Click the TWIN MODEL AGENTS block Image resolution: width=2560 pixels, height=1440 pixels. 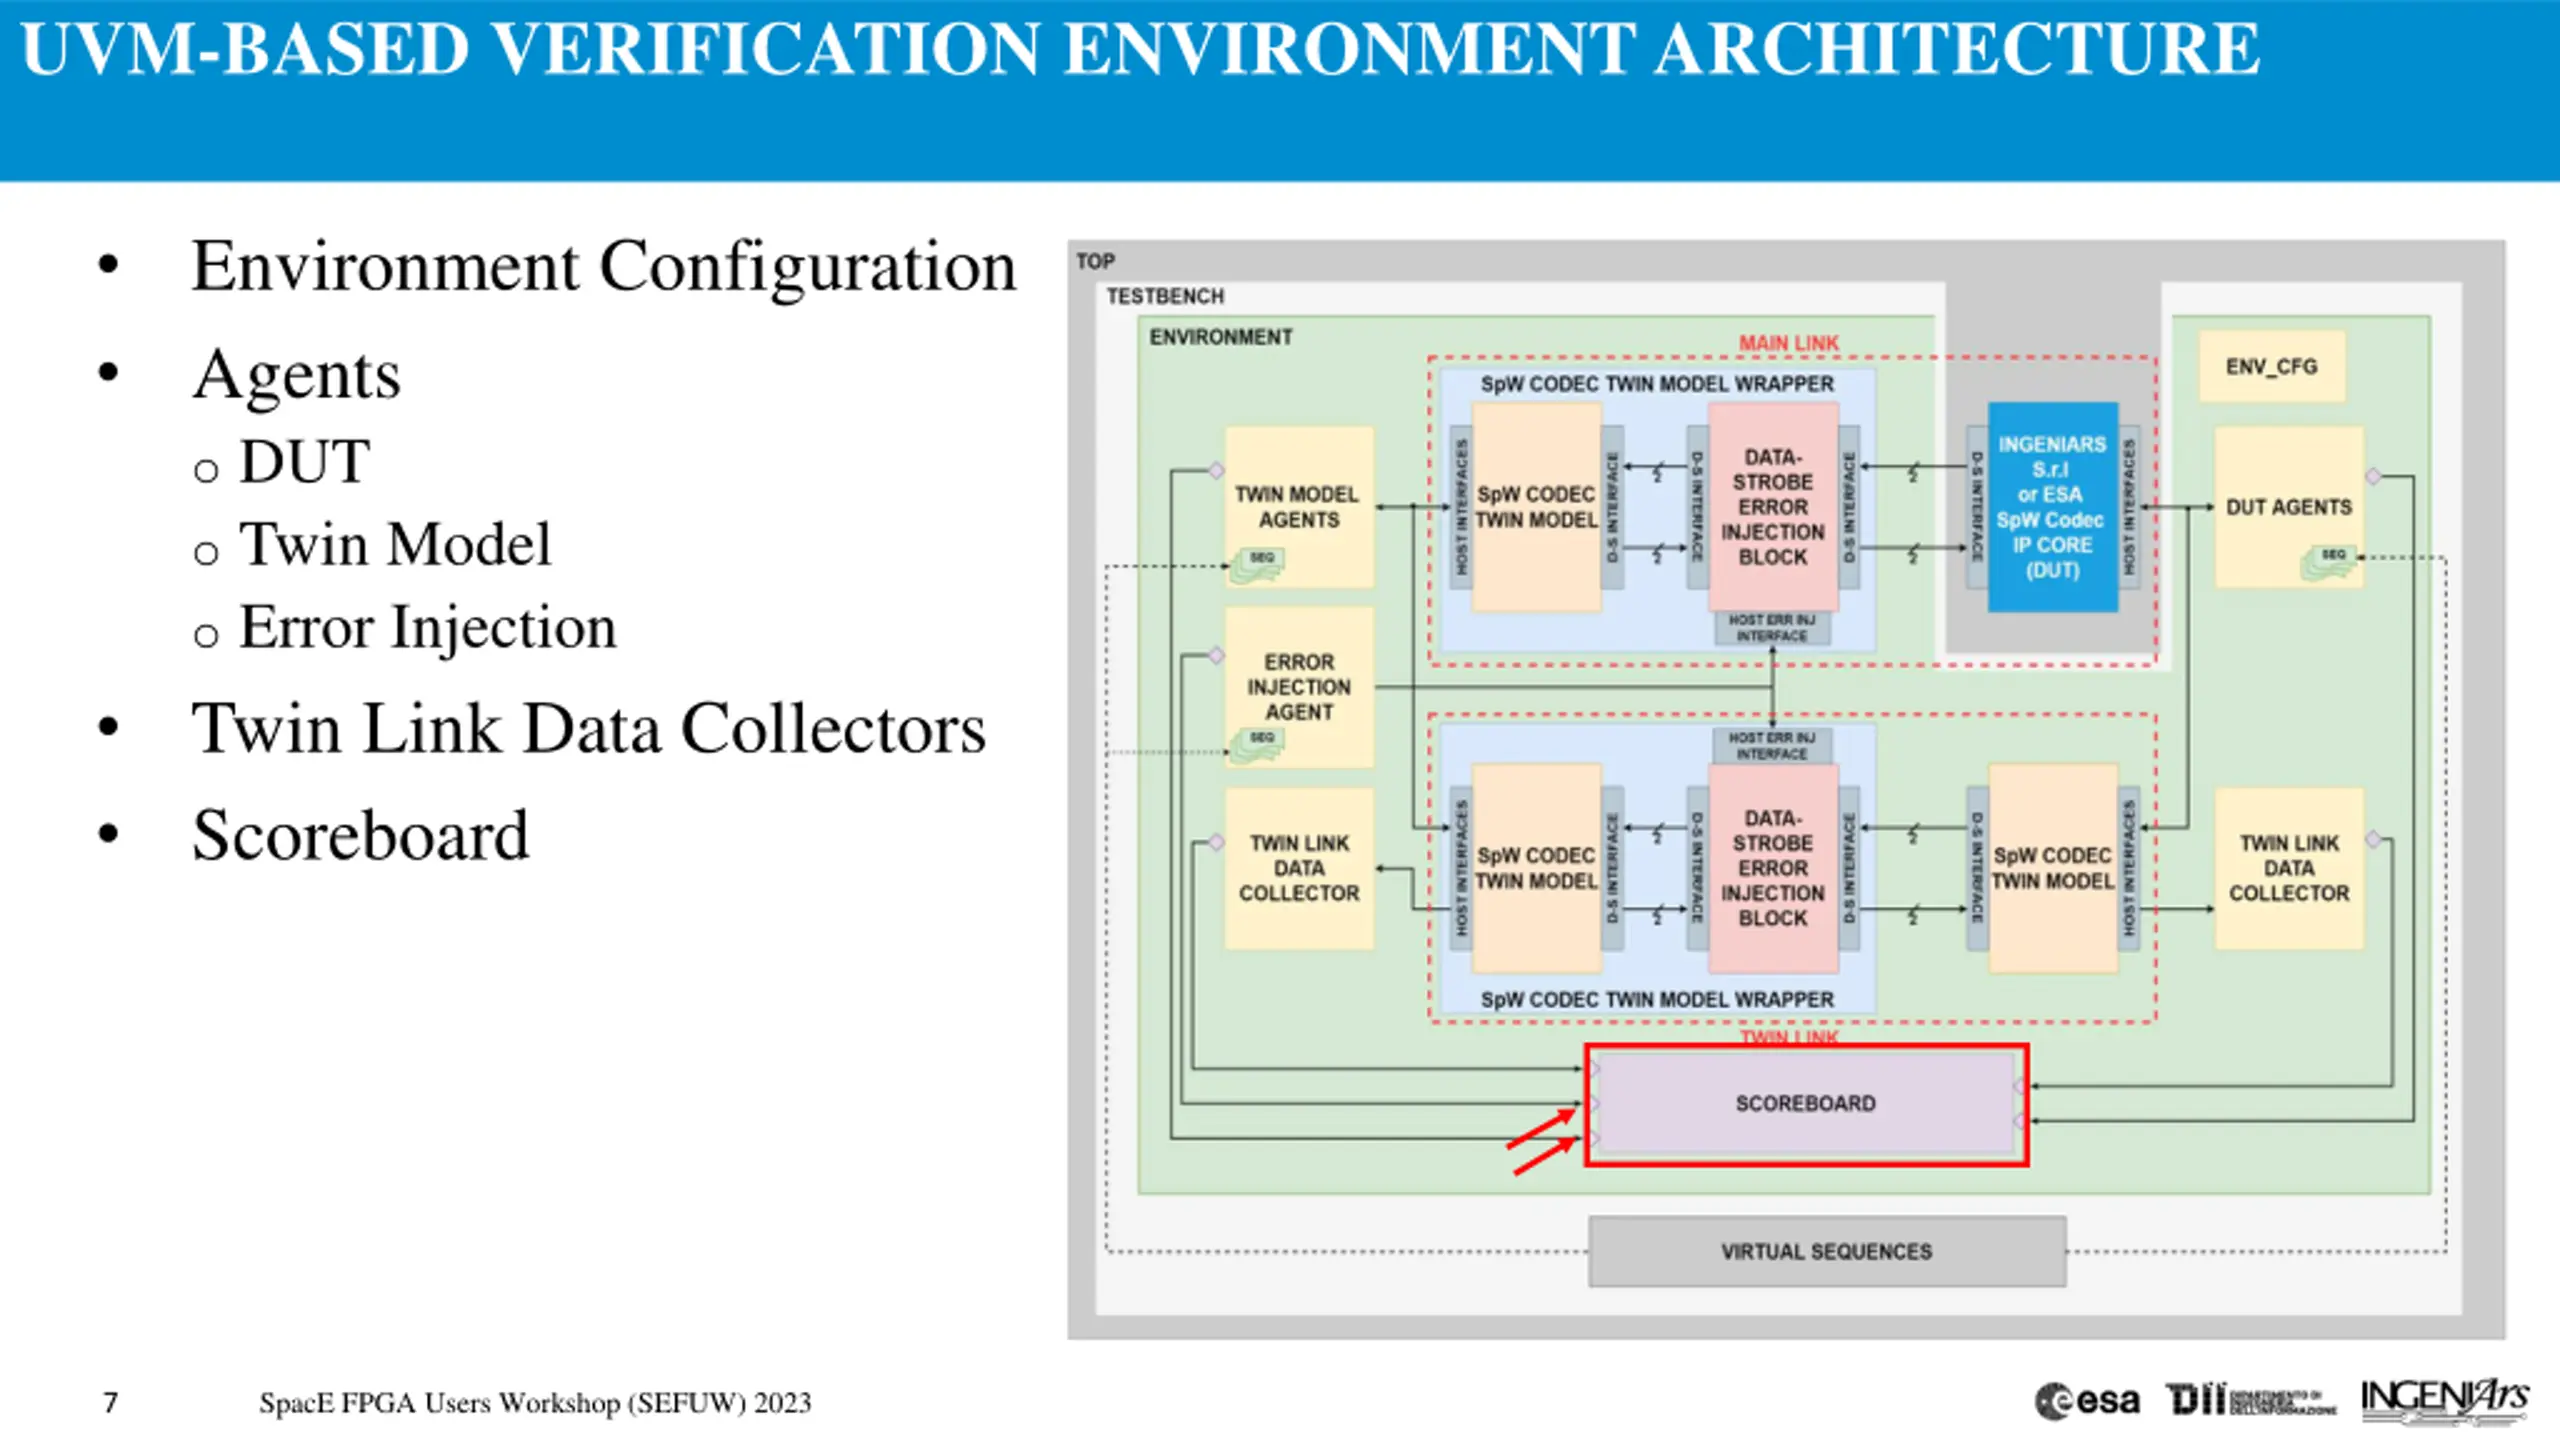(1299, 507)
